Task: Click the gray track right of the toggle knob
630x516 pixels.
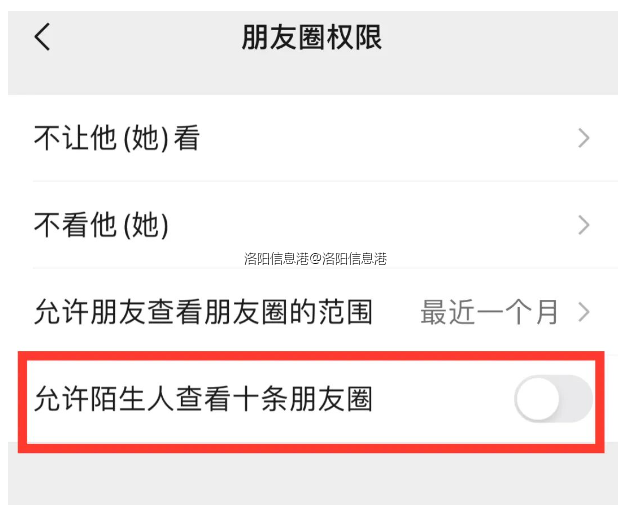Action: (576, 400)
